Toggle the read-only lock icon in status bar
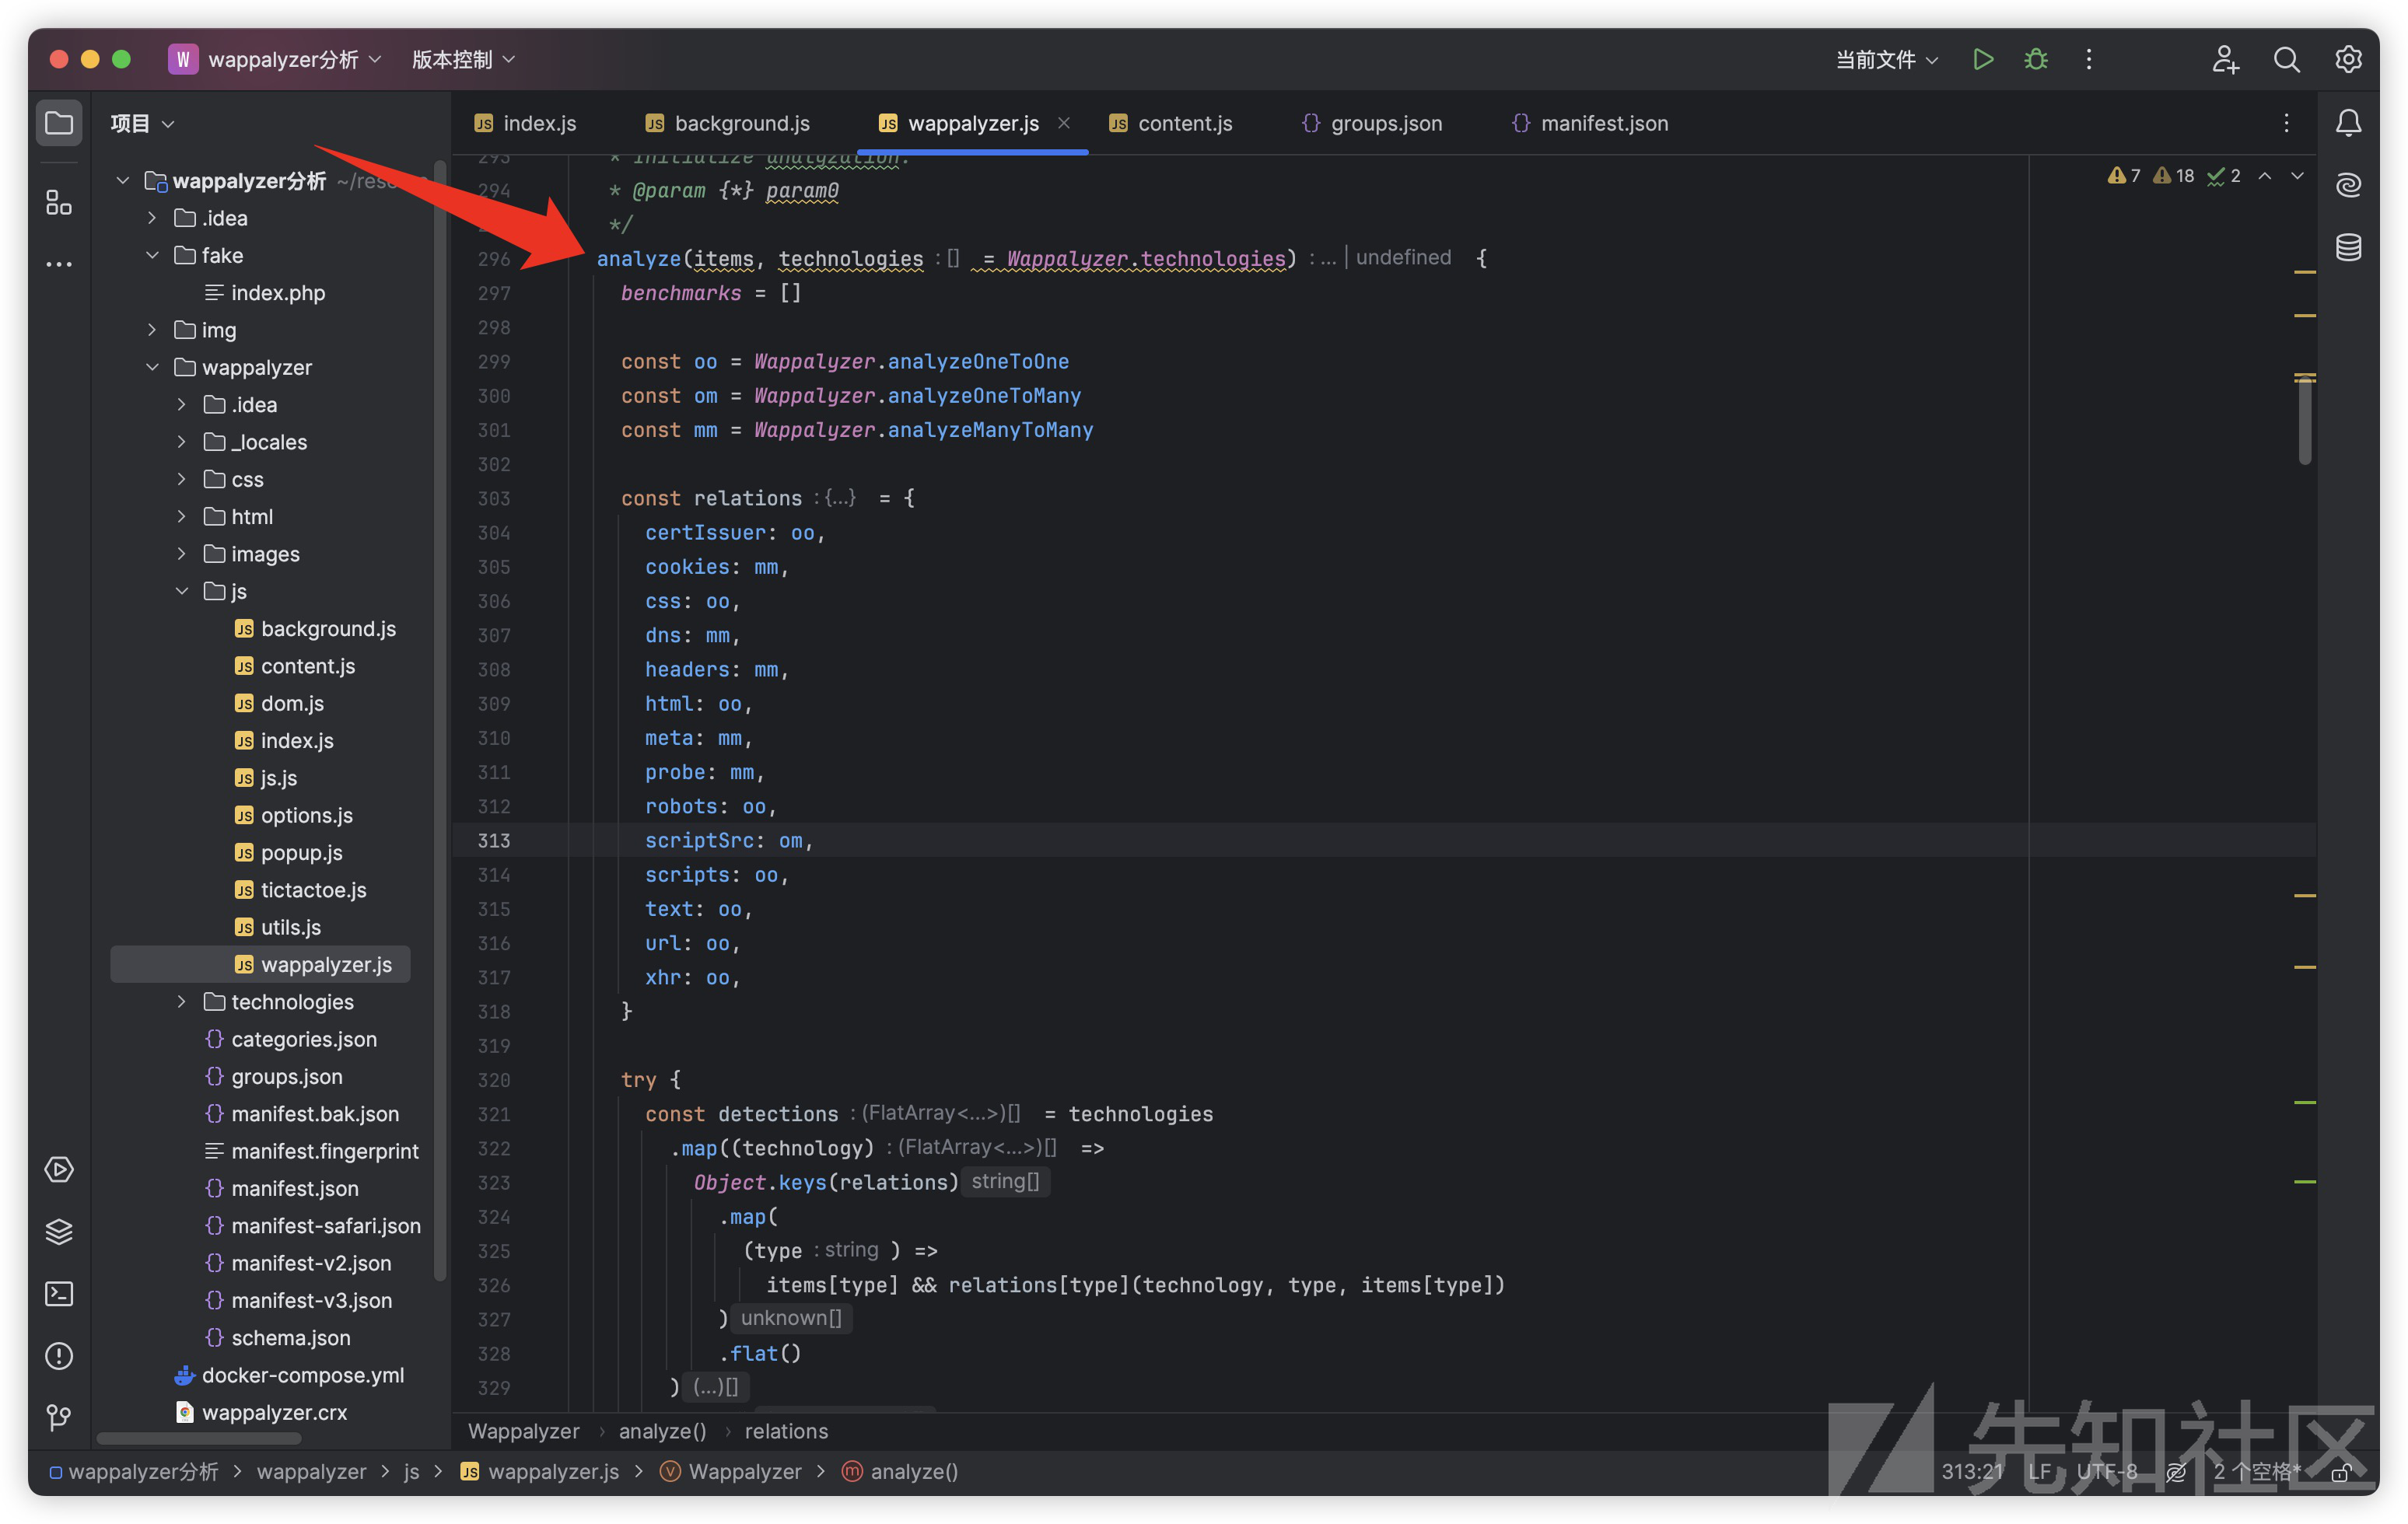Image resolution: width=2408 pixels, height=1524 pixels. (x=2340, y=1472)
